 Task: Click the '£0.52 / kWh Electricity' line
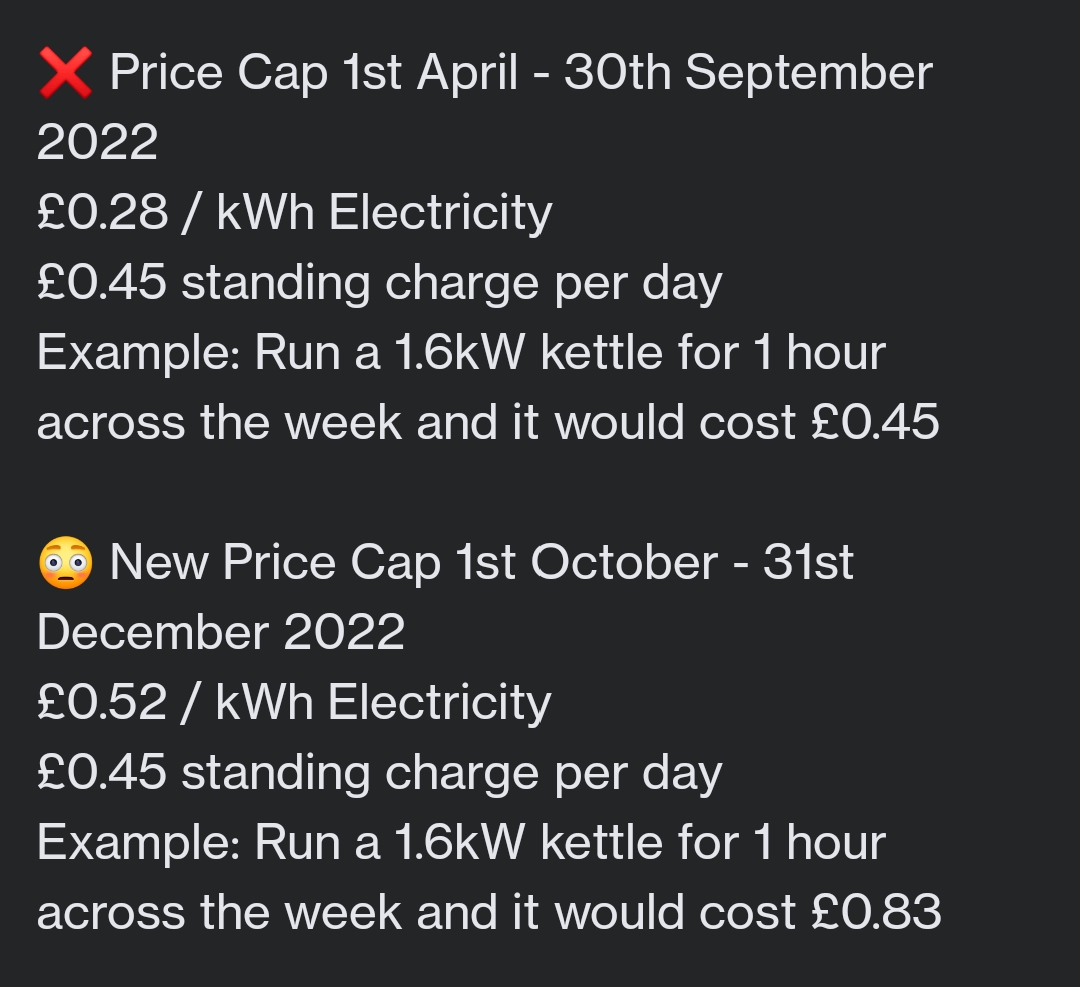pyautogui.click(x=294, y=703)
